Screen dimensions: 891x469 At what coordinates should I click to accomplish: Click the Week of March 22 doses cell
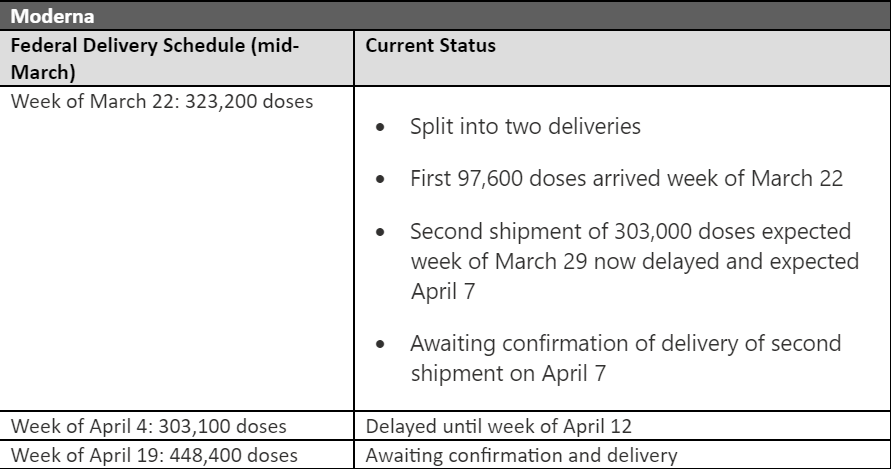[177, 248]
